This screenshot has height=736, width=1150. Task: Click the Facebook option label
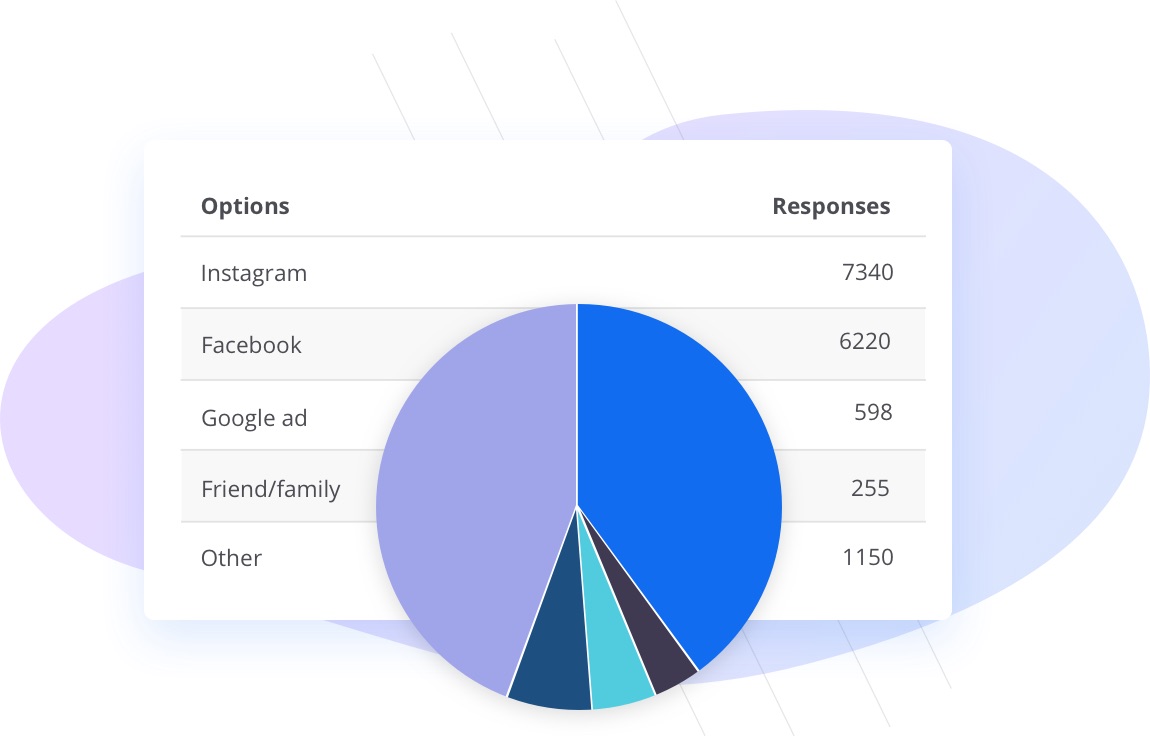coord(251,345)
